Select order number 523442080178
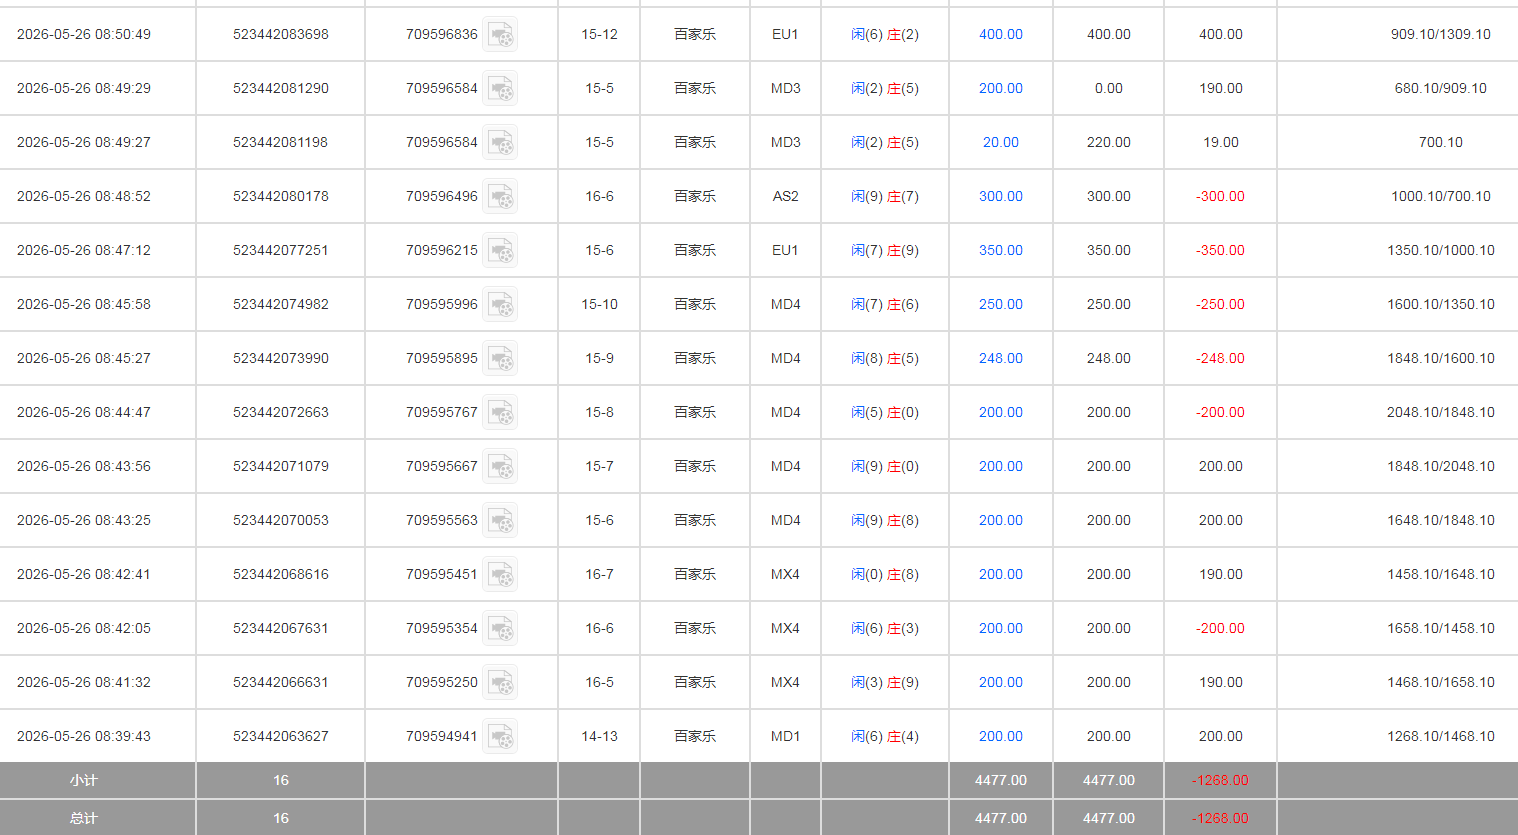Image resolution: width=1518 pixels, height=835 pixels. (281, 196)
